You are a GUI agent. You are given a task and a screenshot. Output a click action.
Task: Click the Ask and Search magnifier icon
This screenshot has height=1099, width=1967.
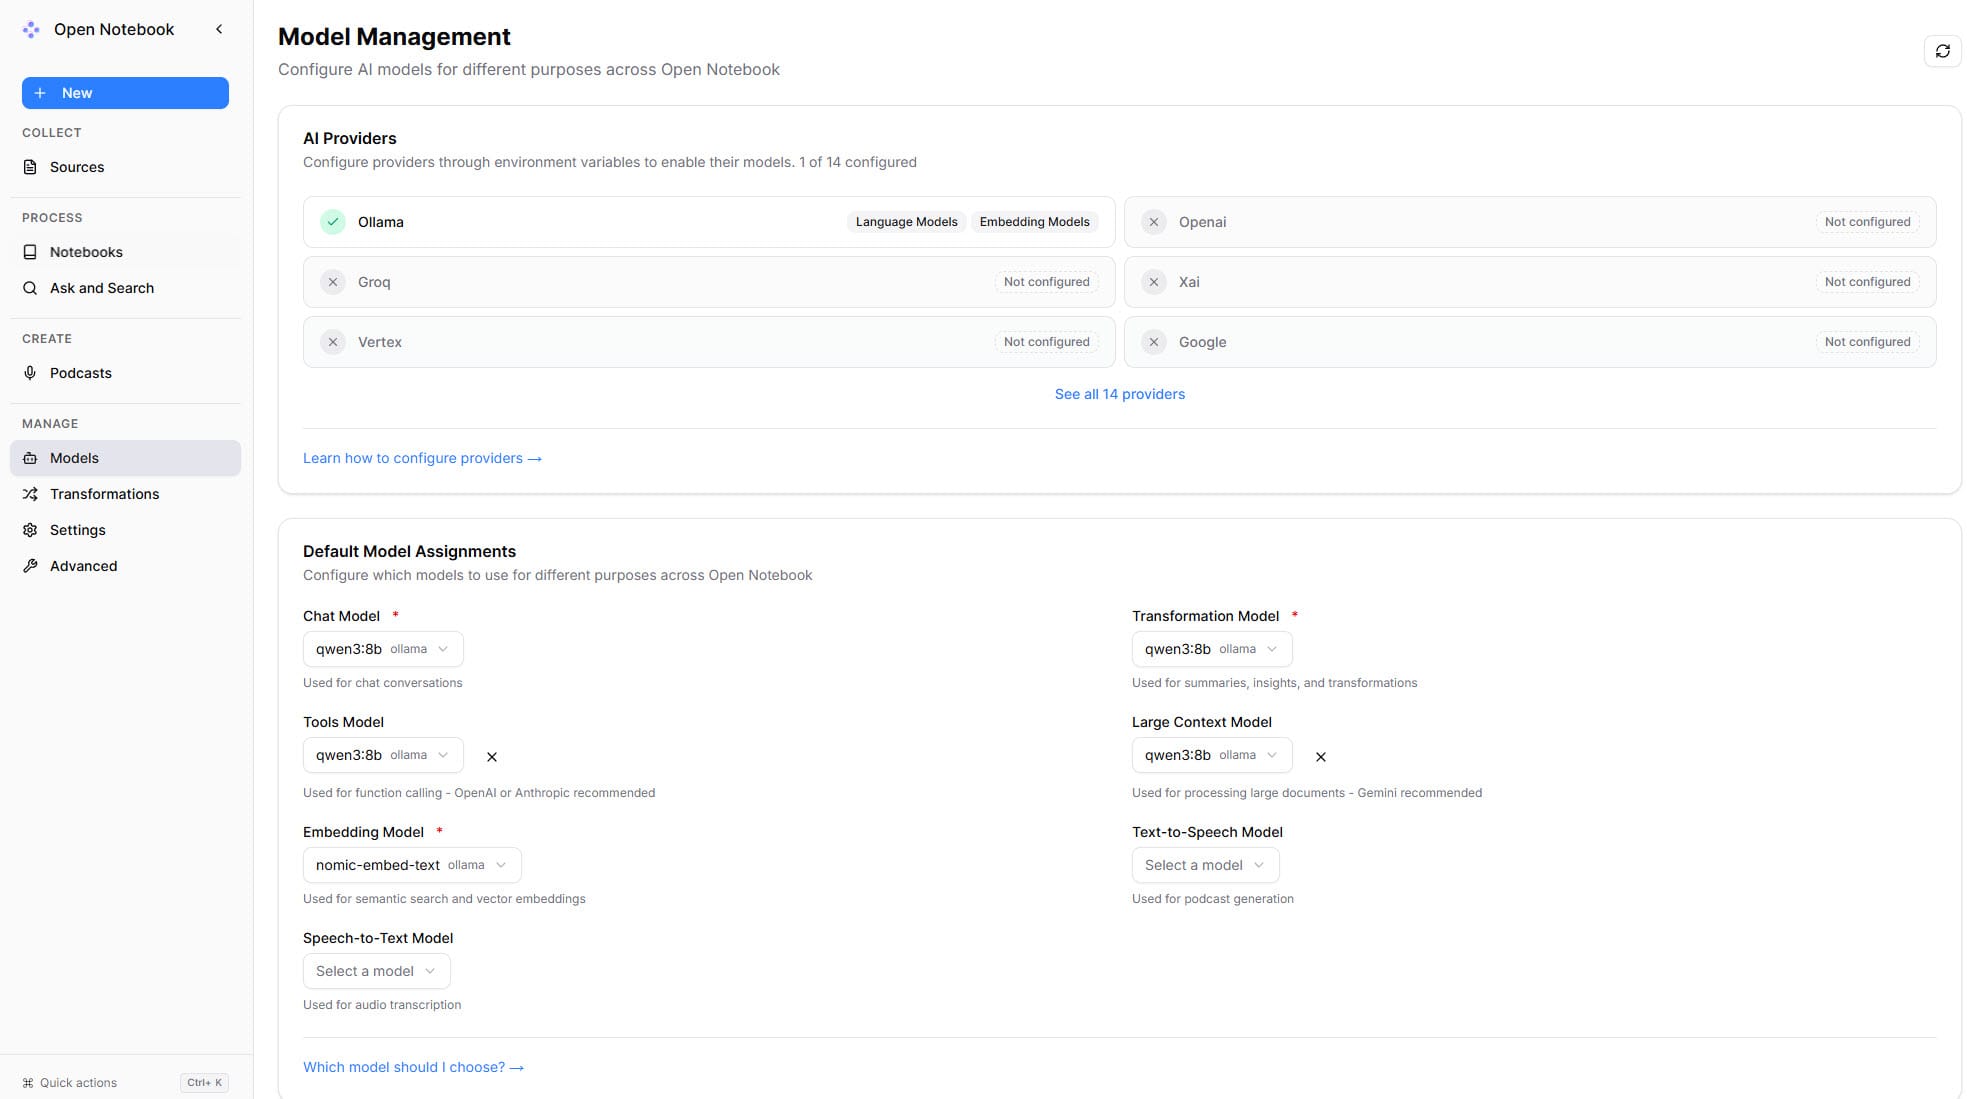[30, 288]
